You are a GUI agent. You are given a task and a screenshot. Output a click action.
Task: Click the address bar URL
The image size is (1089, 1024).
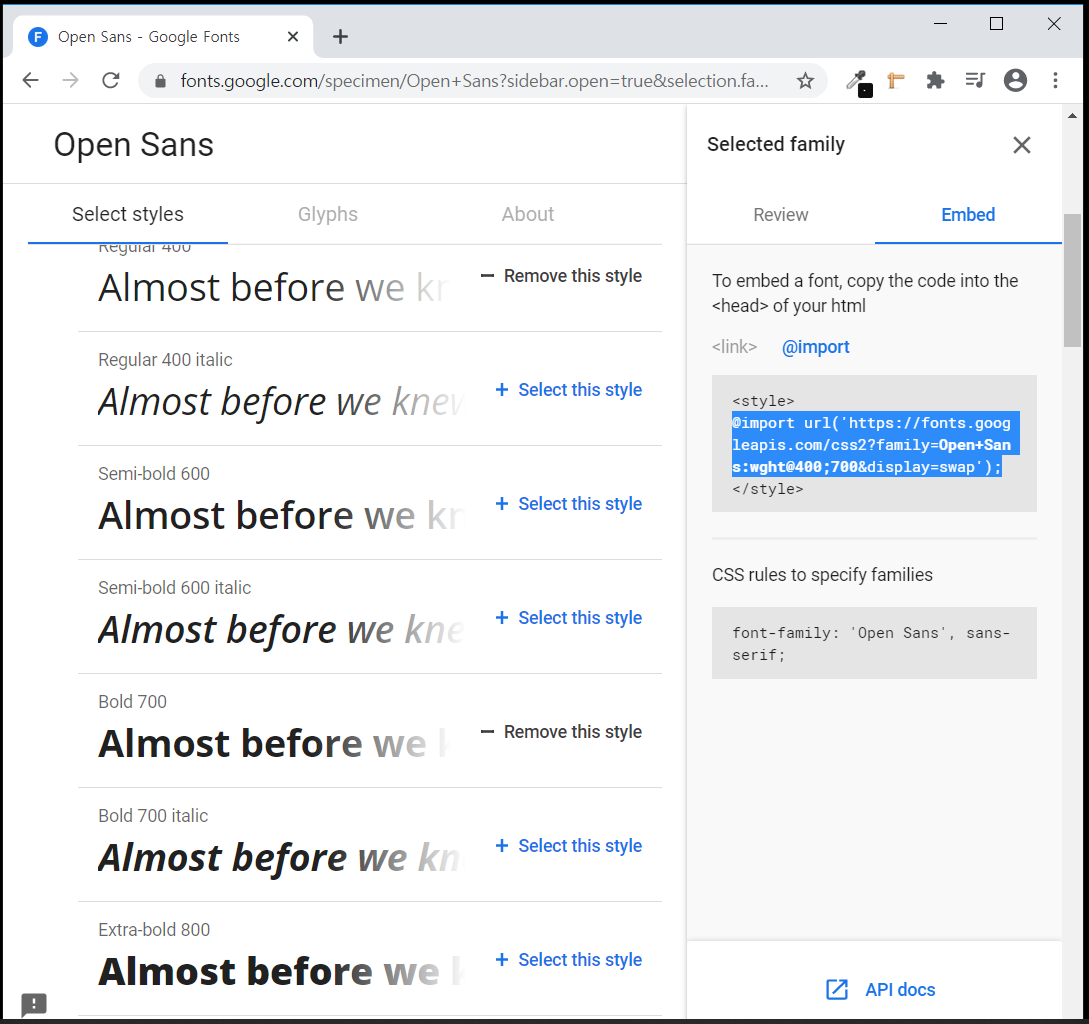[x=474, y=81]
